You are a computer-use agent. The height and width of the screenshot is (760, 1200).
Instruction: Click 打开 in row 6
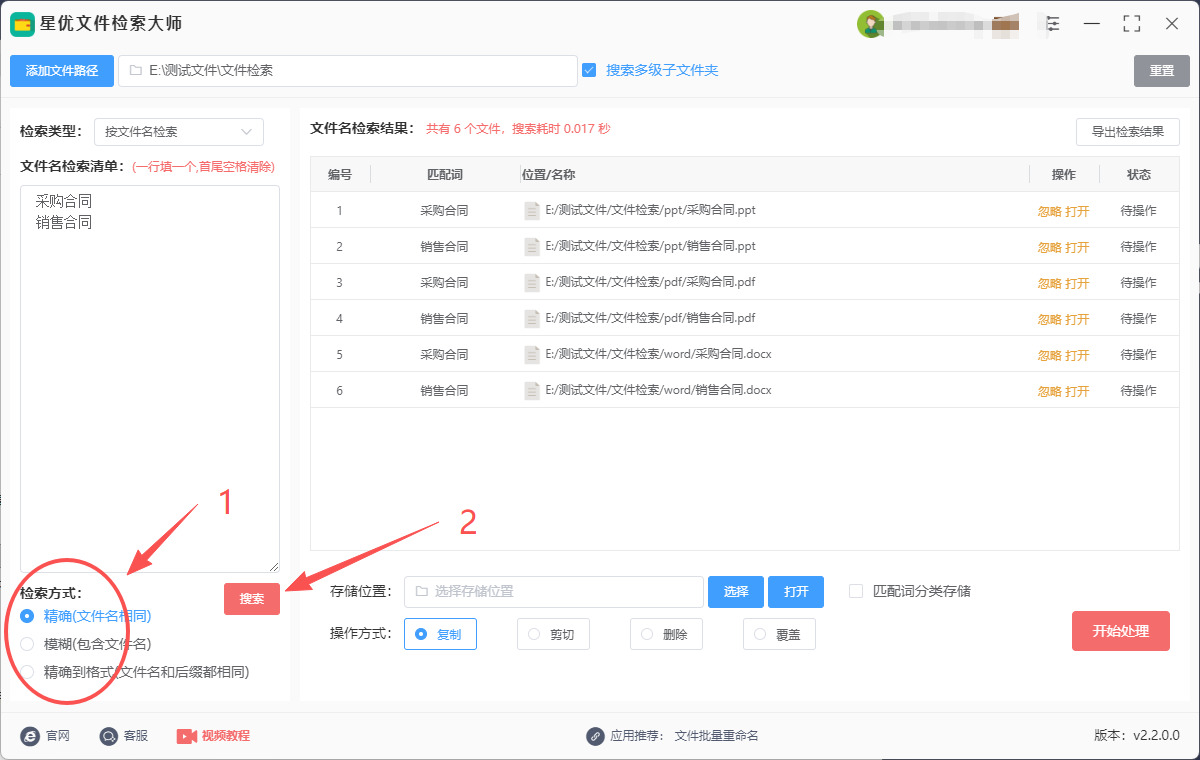(x=1077, y=392)
